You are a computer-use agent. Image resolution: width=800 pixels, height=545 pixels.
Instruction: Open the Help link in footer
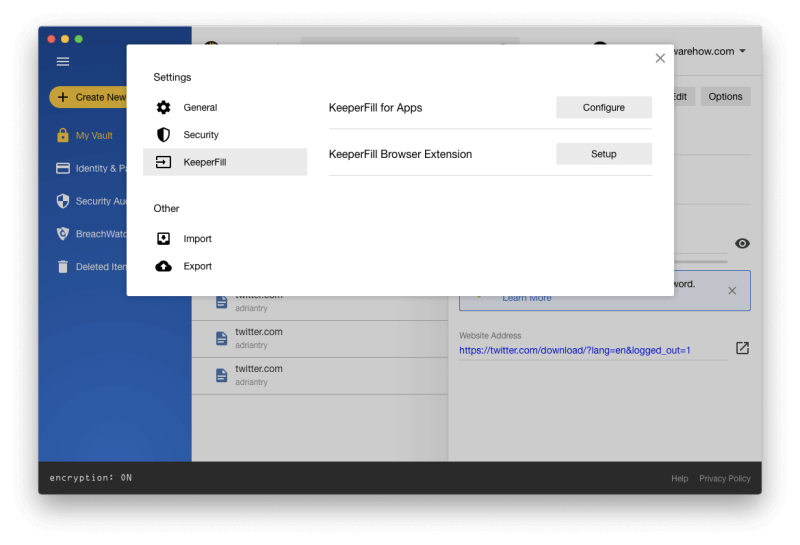pyautogui.click(x=680, y=478)
